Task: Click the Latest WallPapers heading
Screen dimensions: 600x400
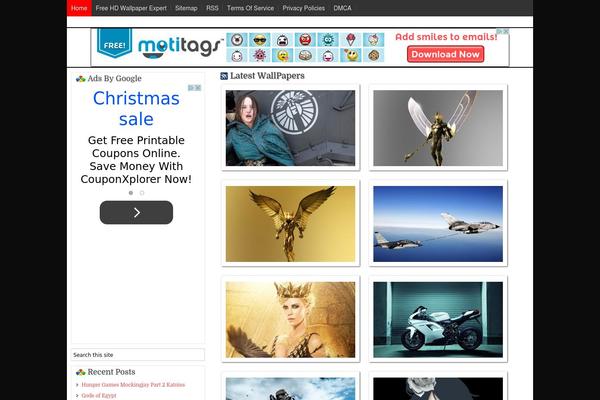Action: (x=267, y=76)
